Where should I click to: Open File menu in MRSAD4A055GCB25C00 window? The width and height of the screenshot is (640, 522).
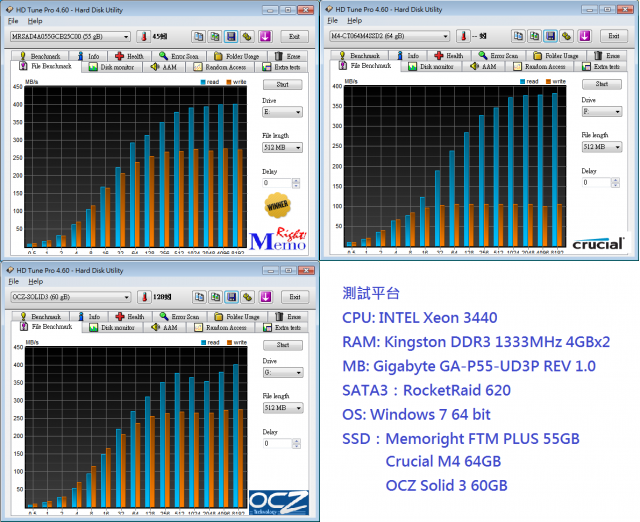click(13, 21)
